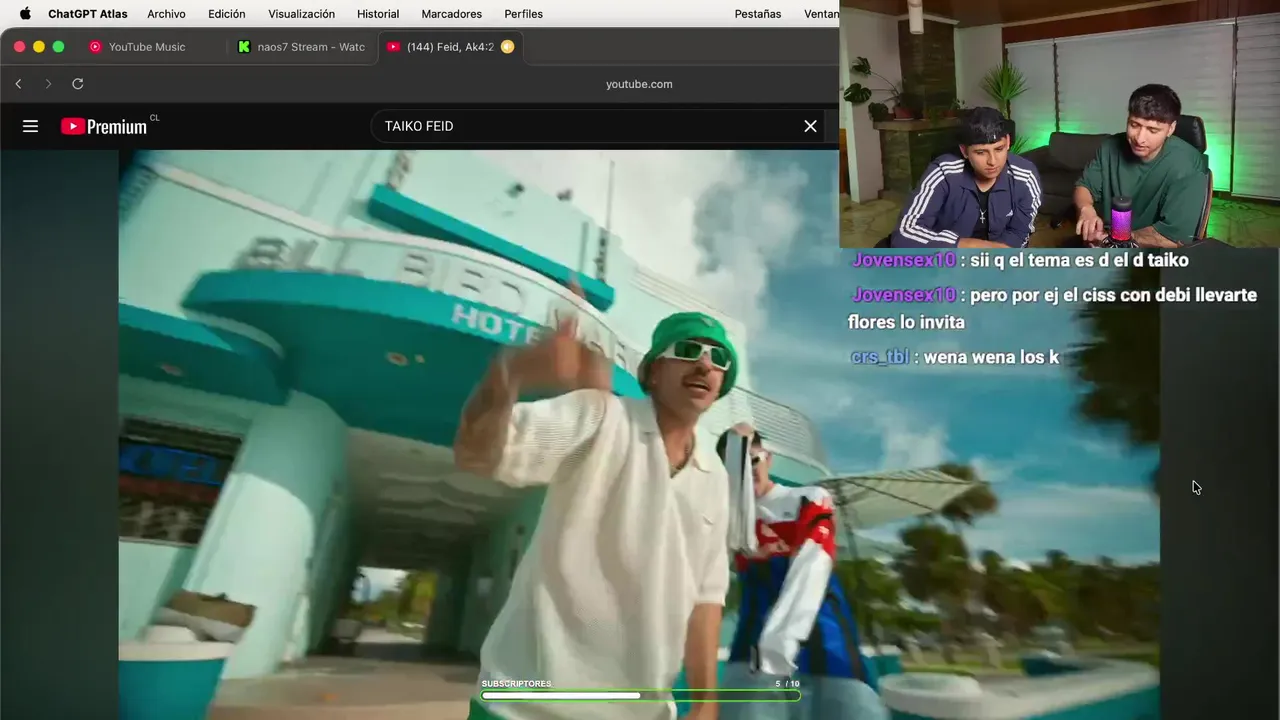
Task: Click the Jovensex10 username on 'pero por ej'
Action: pyautogui.click(x=904, y=295)
